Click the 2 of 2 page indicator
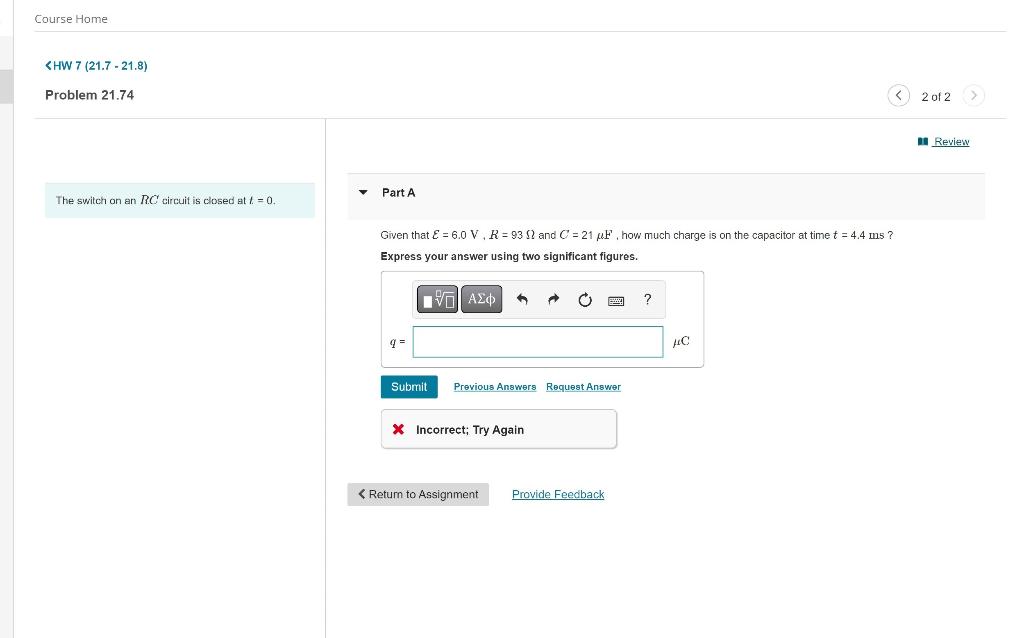 coord(936,97)
